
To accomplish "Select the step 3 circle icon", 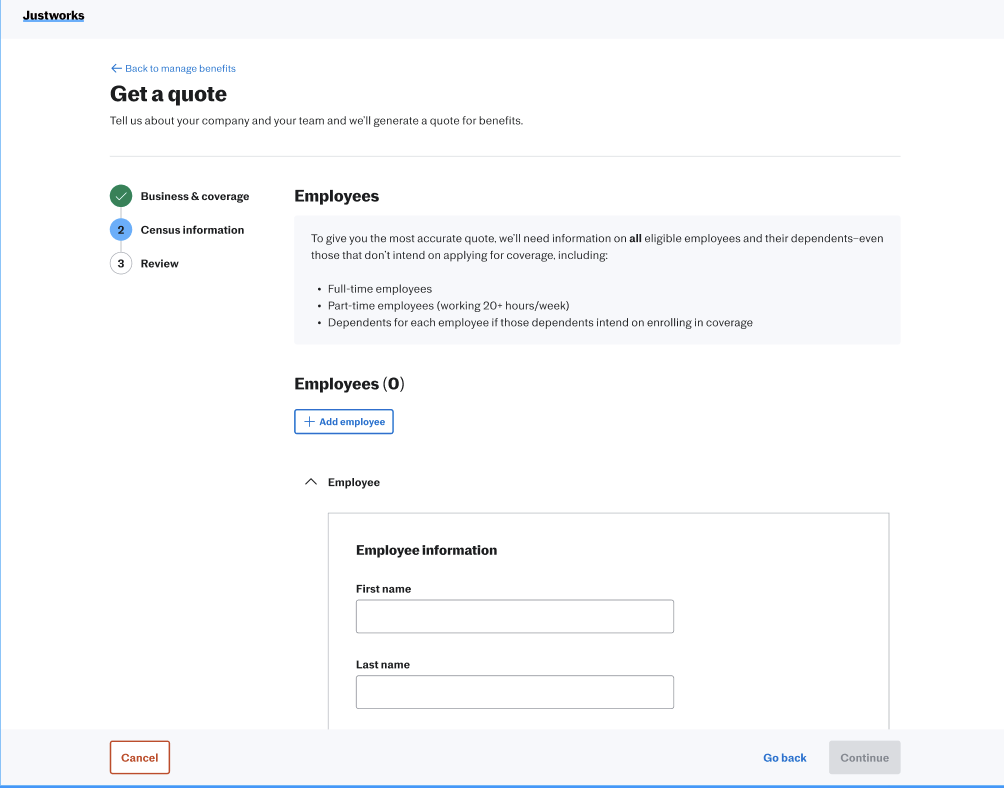I will [121, 264].
